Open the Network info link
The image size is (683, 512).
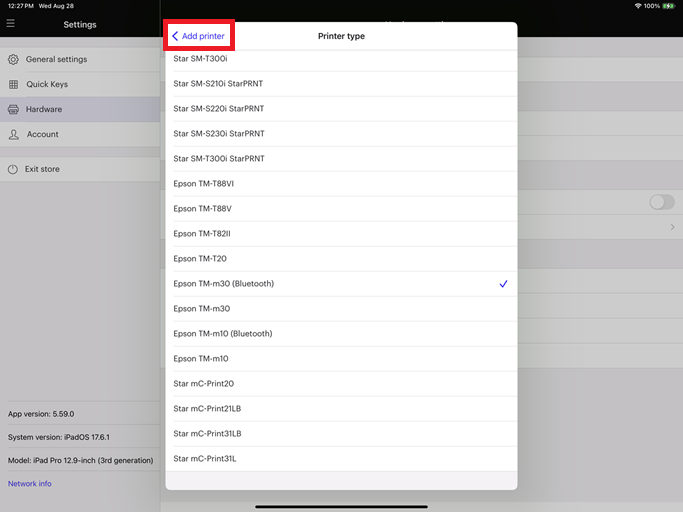30,483
